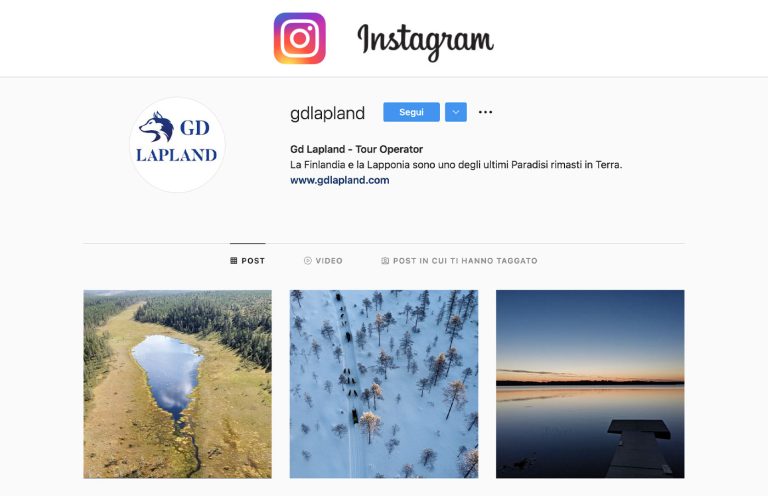Click the play icon beside VIDEO

[x=308, y=260]
